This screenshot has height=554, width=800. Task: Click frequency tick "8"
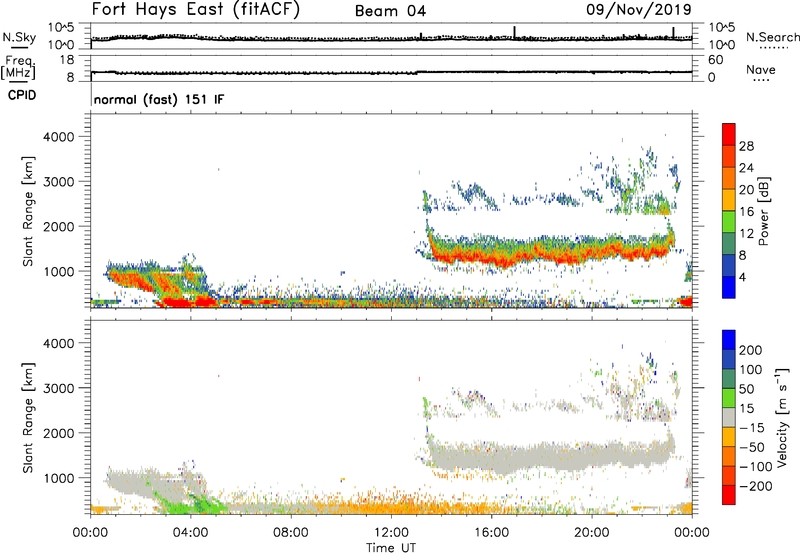coord(70,77)
